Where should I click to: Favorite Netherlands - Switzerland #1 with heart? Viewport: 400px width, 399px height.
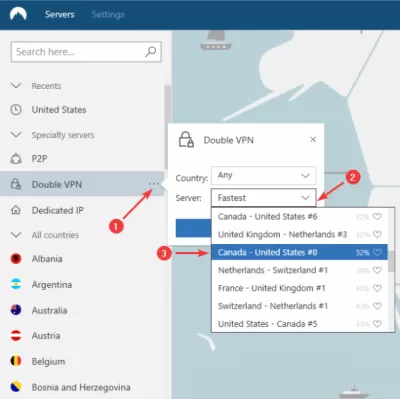[x=377, y=270]
